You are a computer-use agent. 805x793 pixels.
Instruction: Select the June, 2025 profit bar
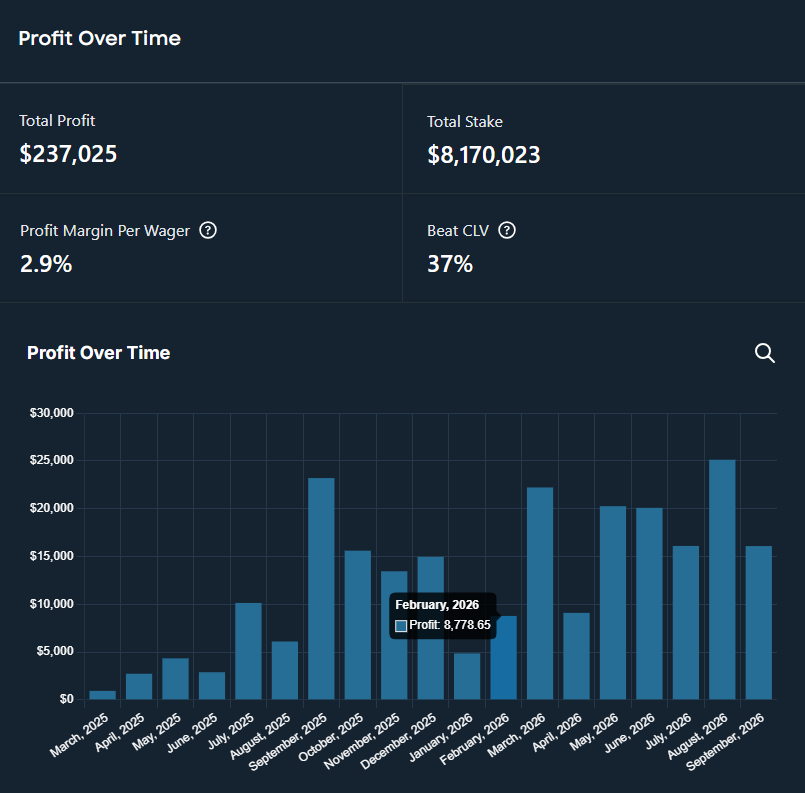tap(212, 686)
